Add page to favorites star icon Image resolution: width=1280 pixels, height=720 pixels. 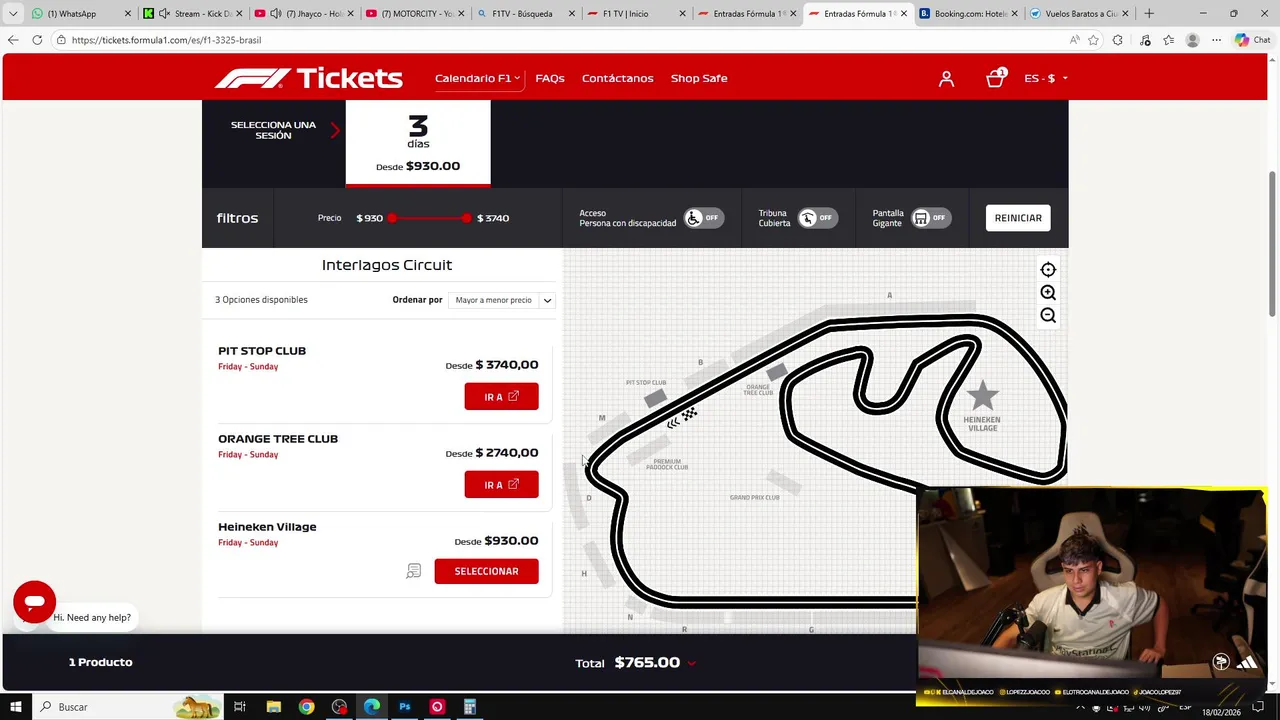coord(1093,40)
